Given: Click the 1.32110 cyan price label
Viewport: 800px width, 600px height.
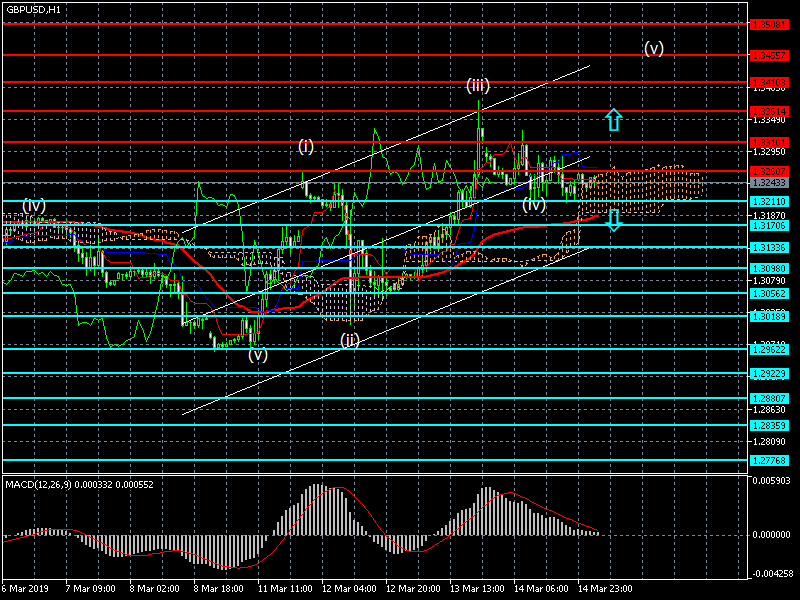Looking at the screenshot, I should coord(769,202).
